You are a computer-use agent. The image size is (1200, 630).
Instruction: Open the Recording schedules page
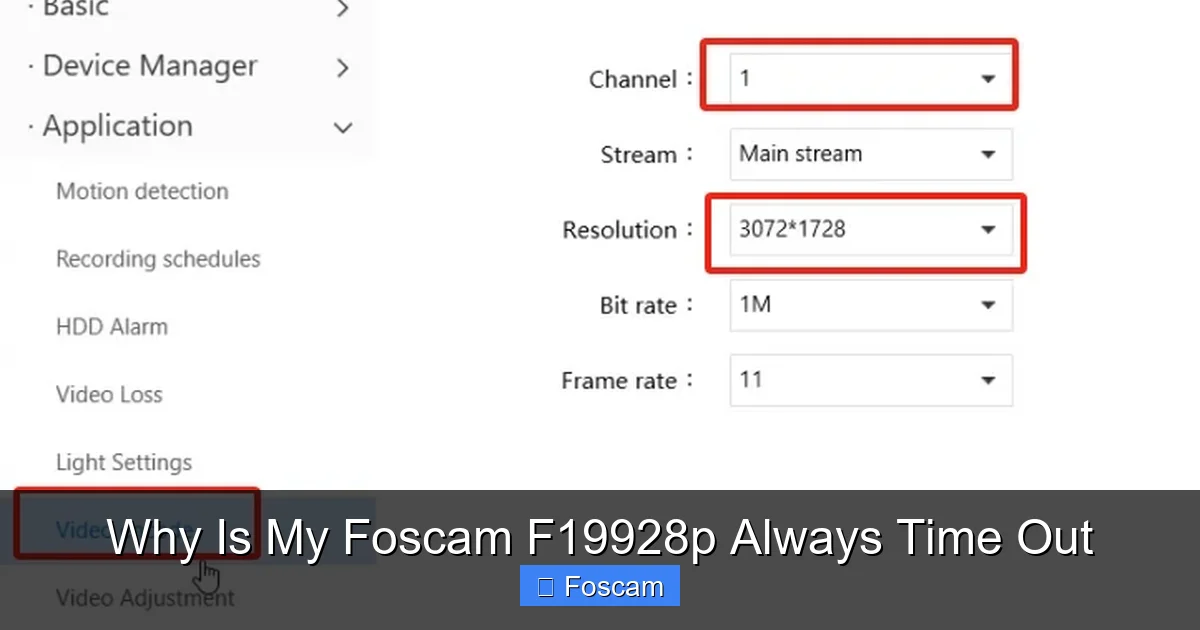[x=157, y=259]
